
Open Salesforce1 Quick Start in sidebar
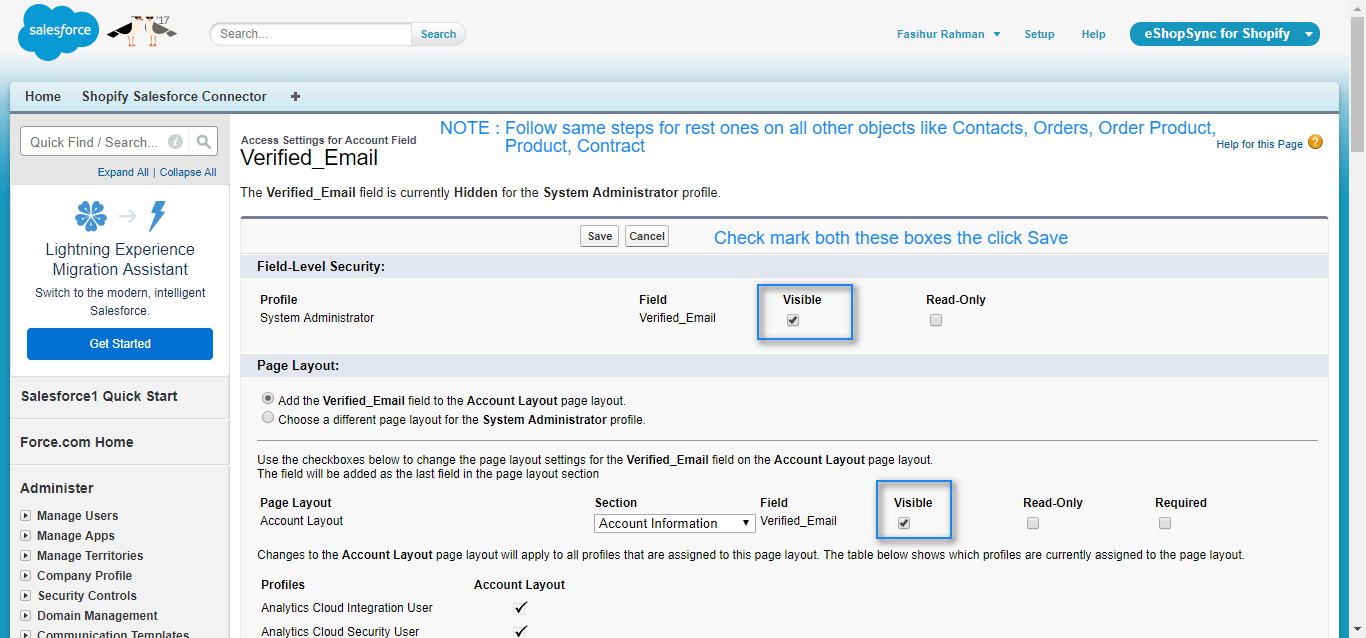(99, 396)
